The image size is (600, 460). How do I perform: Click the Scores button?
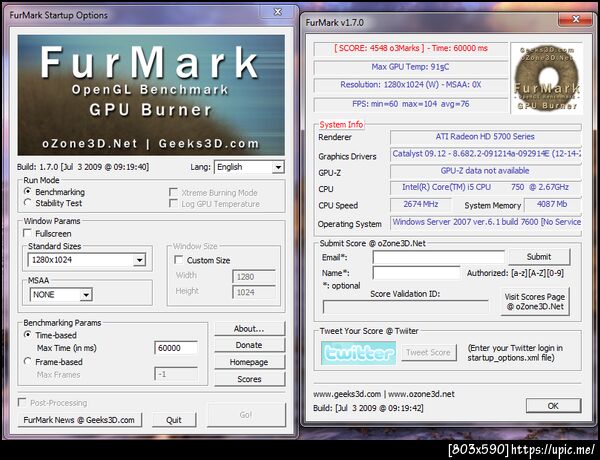pyautogui.click(x=249, y=379)
